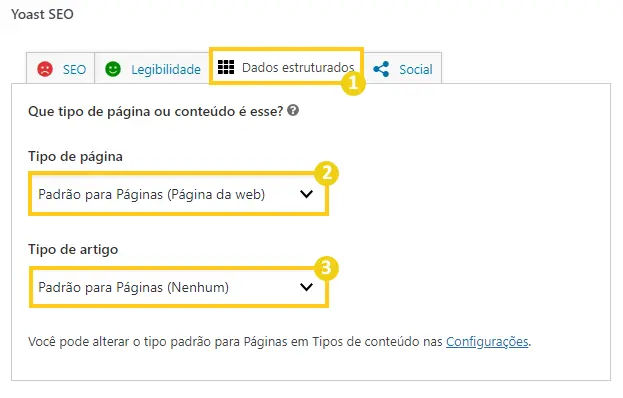Follow the Configurações link

point(487,342)
